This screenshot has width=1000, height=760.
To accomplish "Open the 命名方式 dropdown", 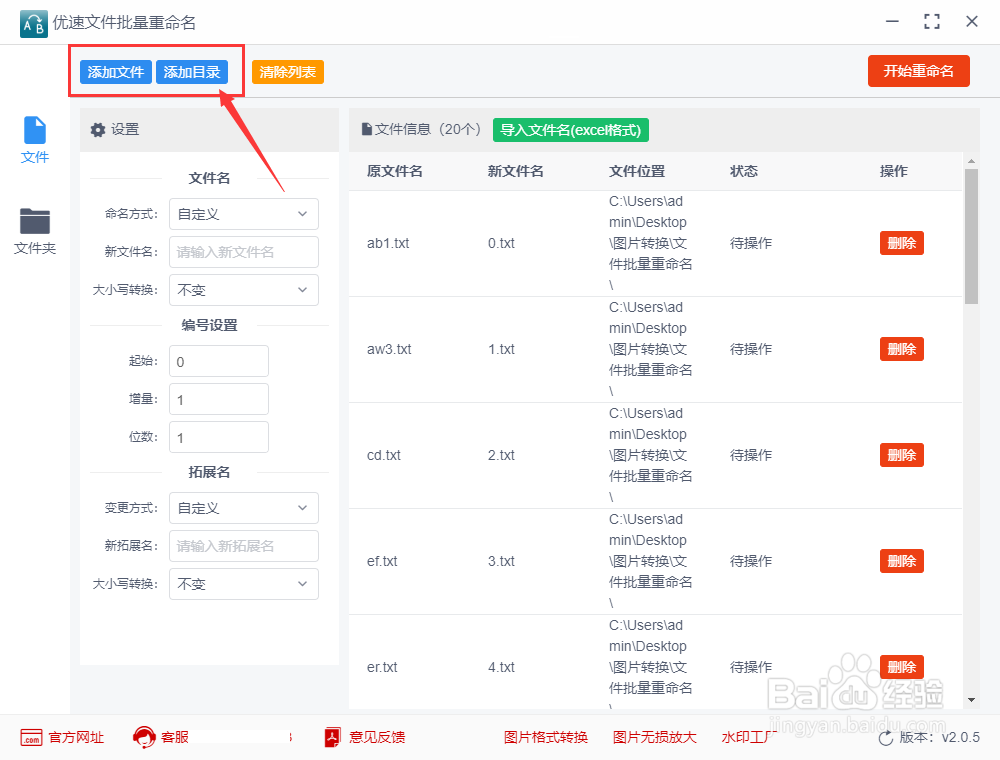I will pyautogui.click(x=244, y=214).
